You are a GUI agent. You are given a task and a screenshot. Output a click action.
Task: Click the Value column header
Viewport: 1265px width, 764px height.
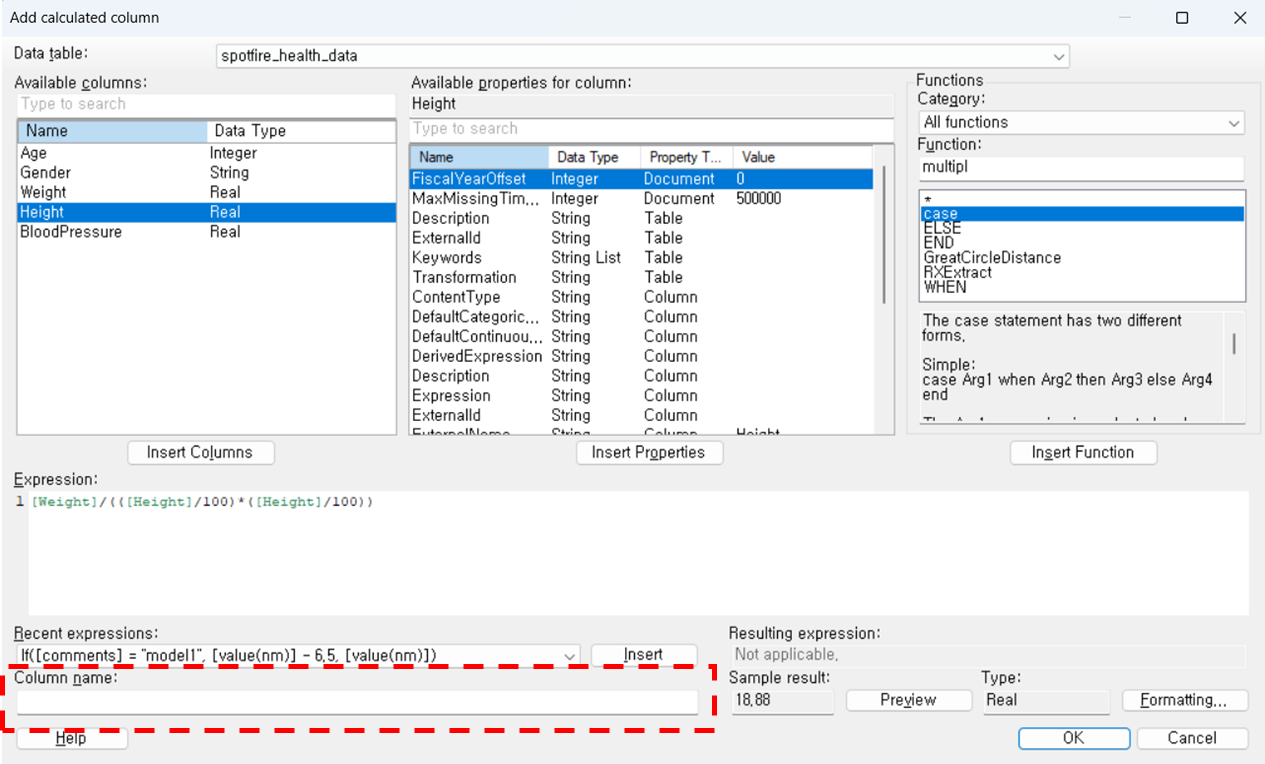tap(803, 157)
